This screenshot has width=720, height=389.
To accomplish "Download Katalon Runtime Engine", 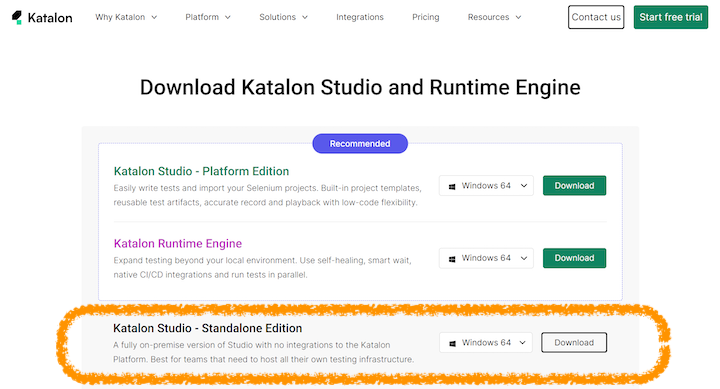I will pos(574,258).
